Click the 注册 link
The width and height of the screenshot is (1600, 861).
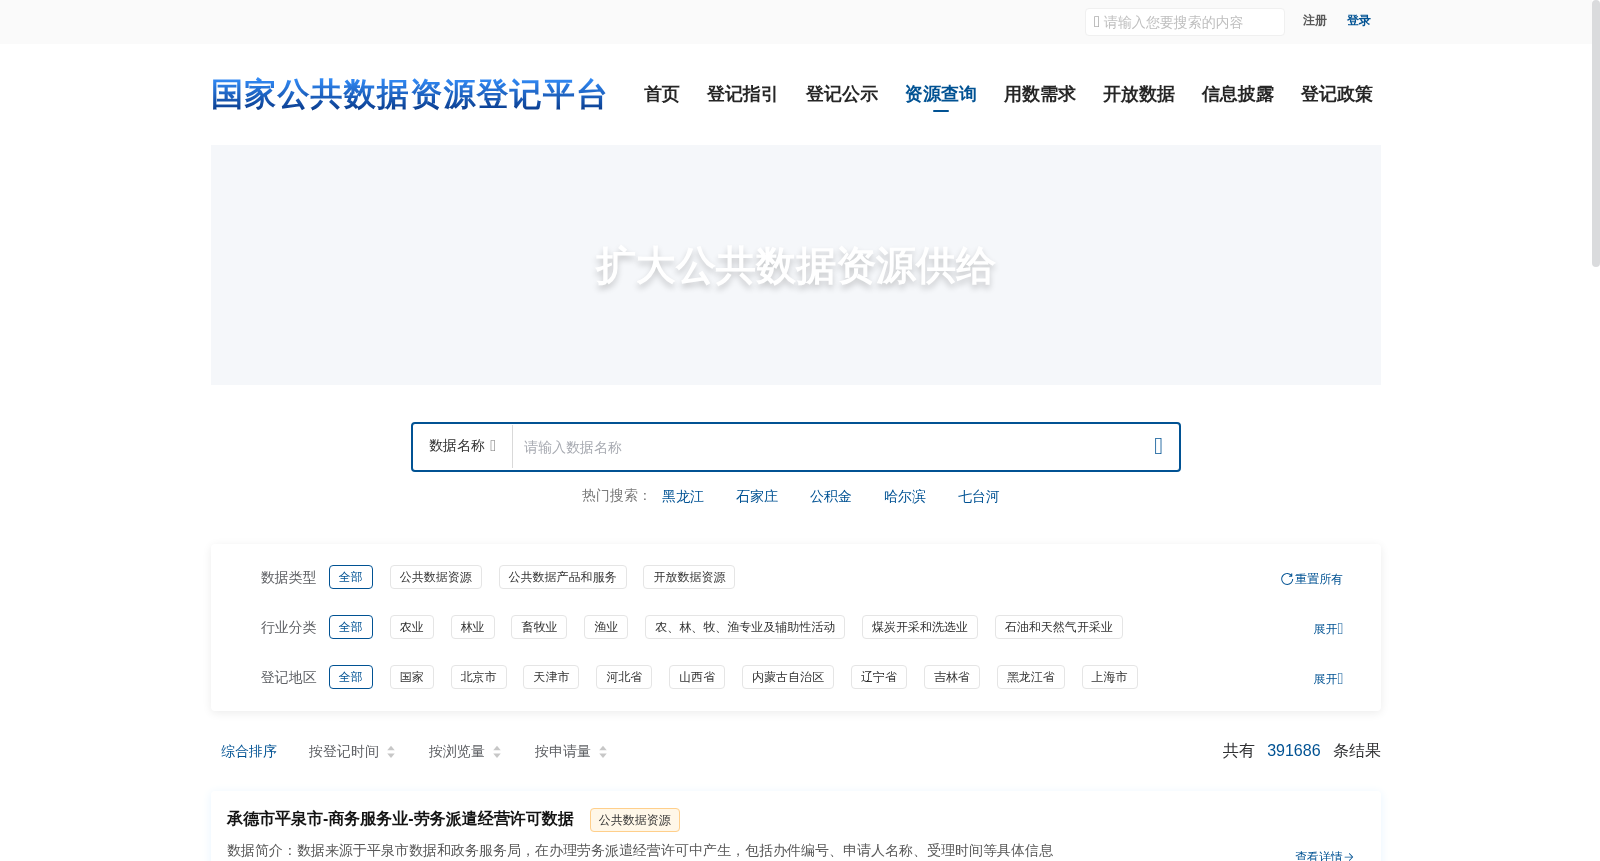pos(1315,21)
